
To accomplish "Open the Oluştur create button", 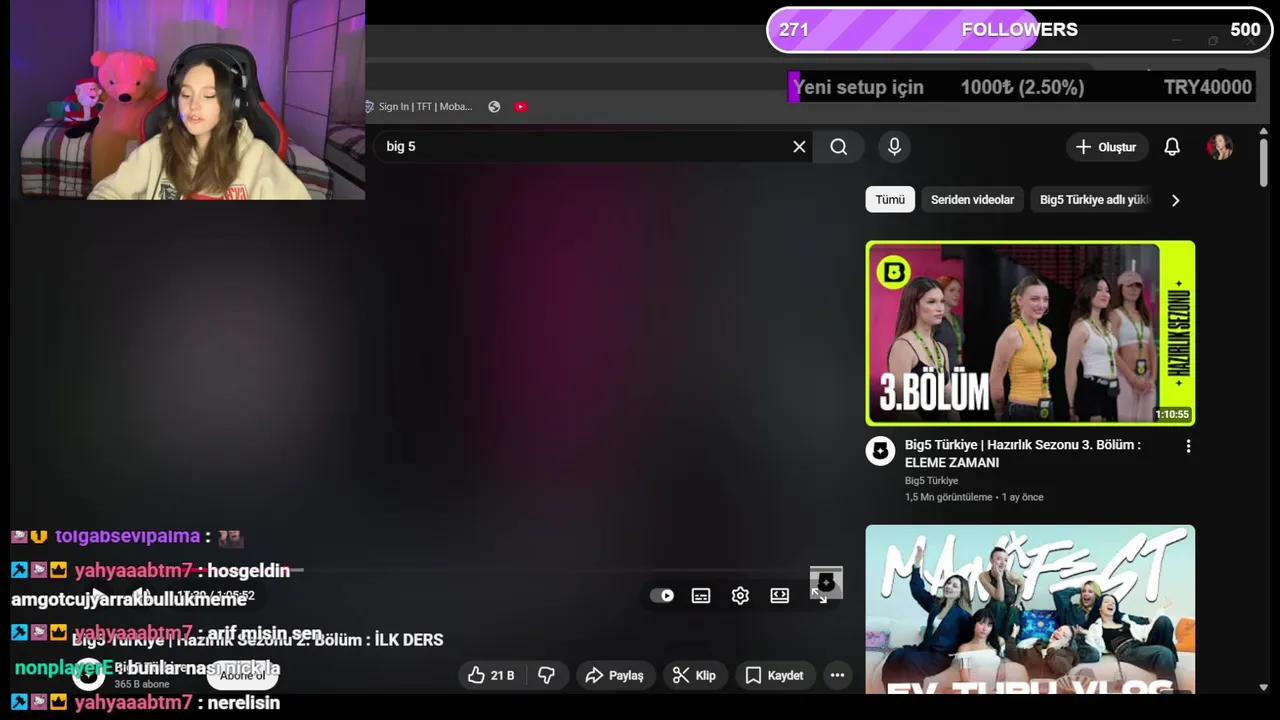I will tap(1106, 147).
